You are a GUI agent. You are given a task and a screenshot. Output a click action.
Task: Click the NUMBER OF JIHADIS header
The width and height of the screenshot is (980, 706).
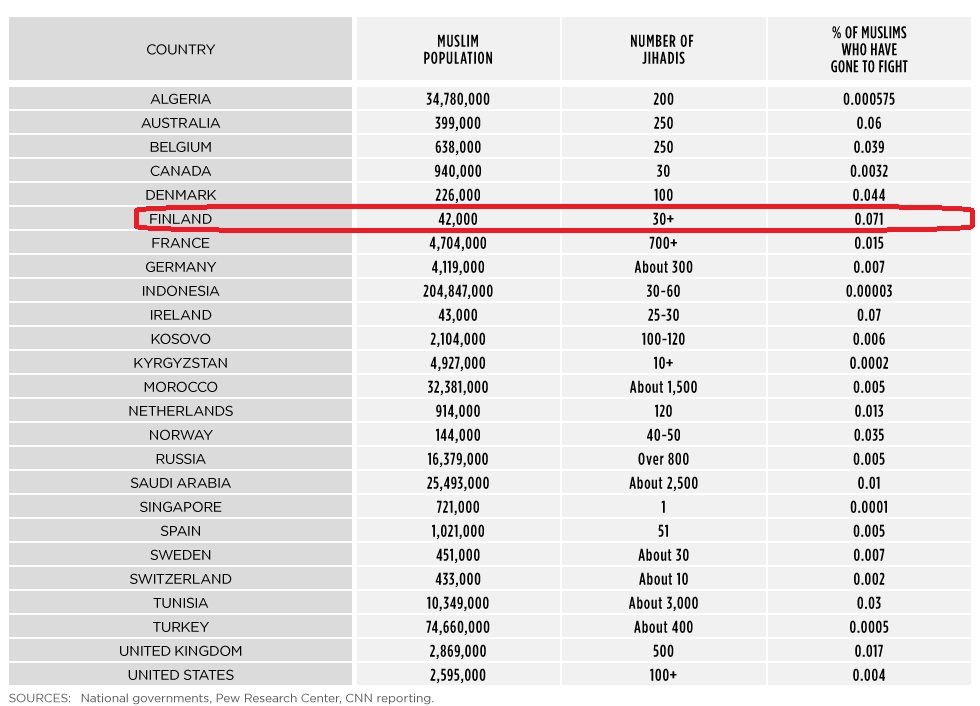[x=663, y=49]
